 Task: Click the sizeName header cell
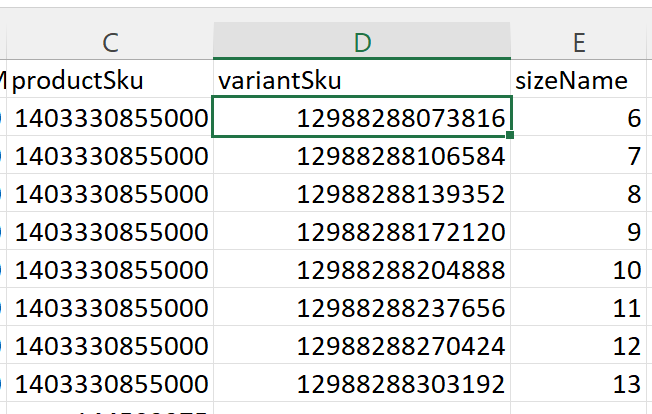pos(579,79)
